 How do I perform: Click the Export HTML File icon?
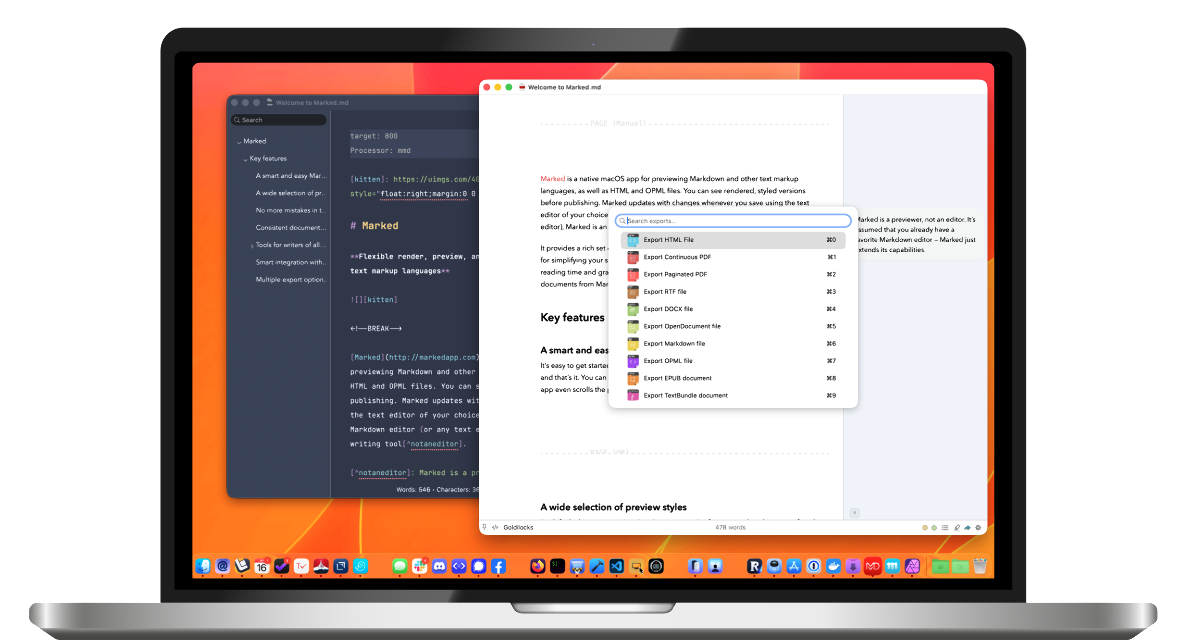[x=632, y=240]
